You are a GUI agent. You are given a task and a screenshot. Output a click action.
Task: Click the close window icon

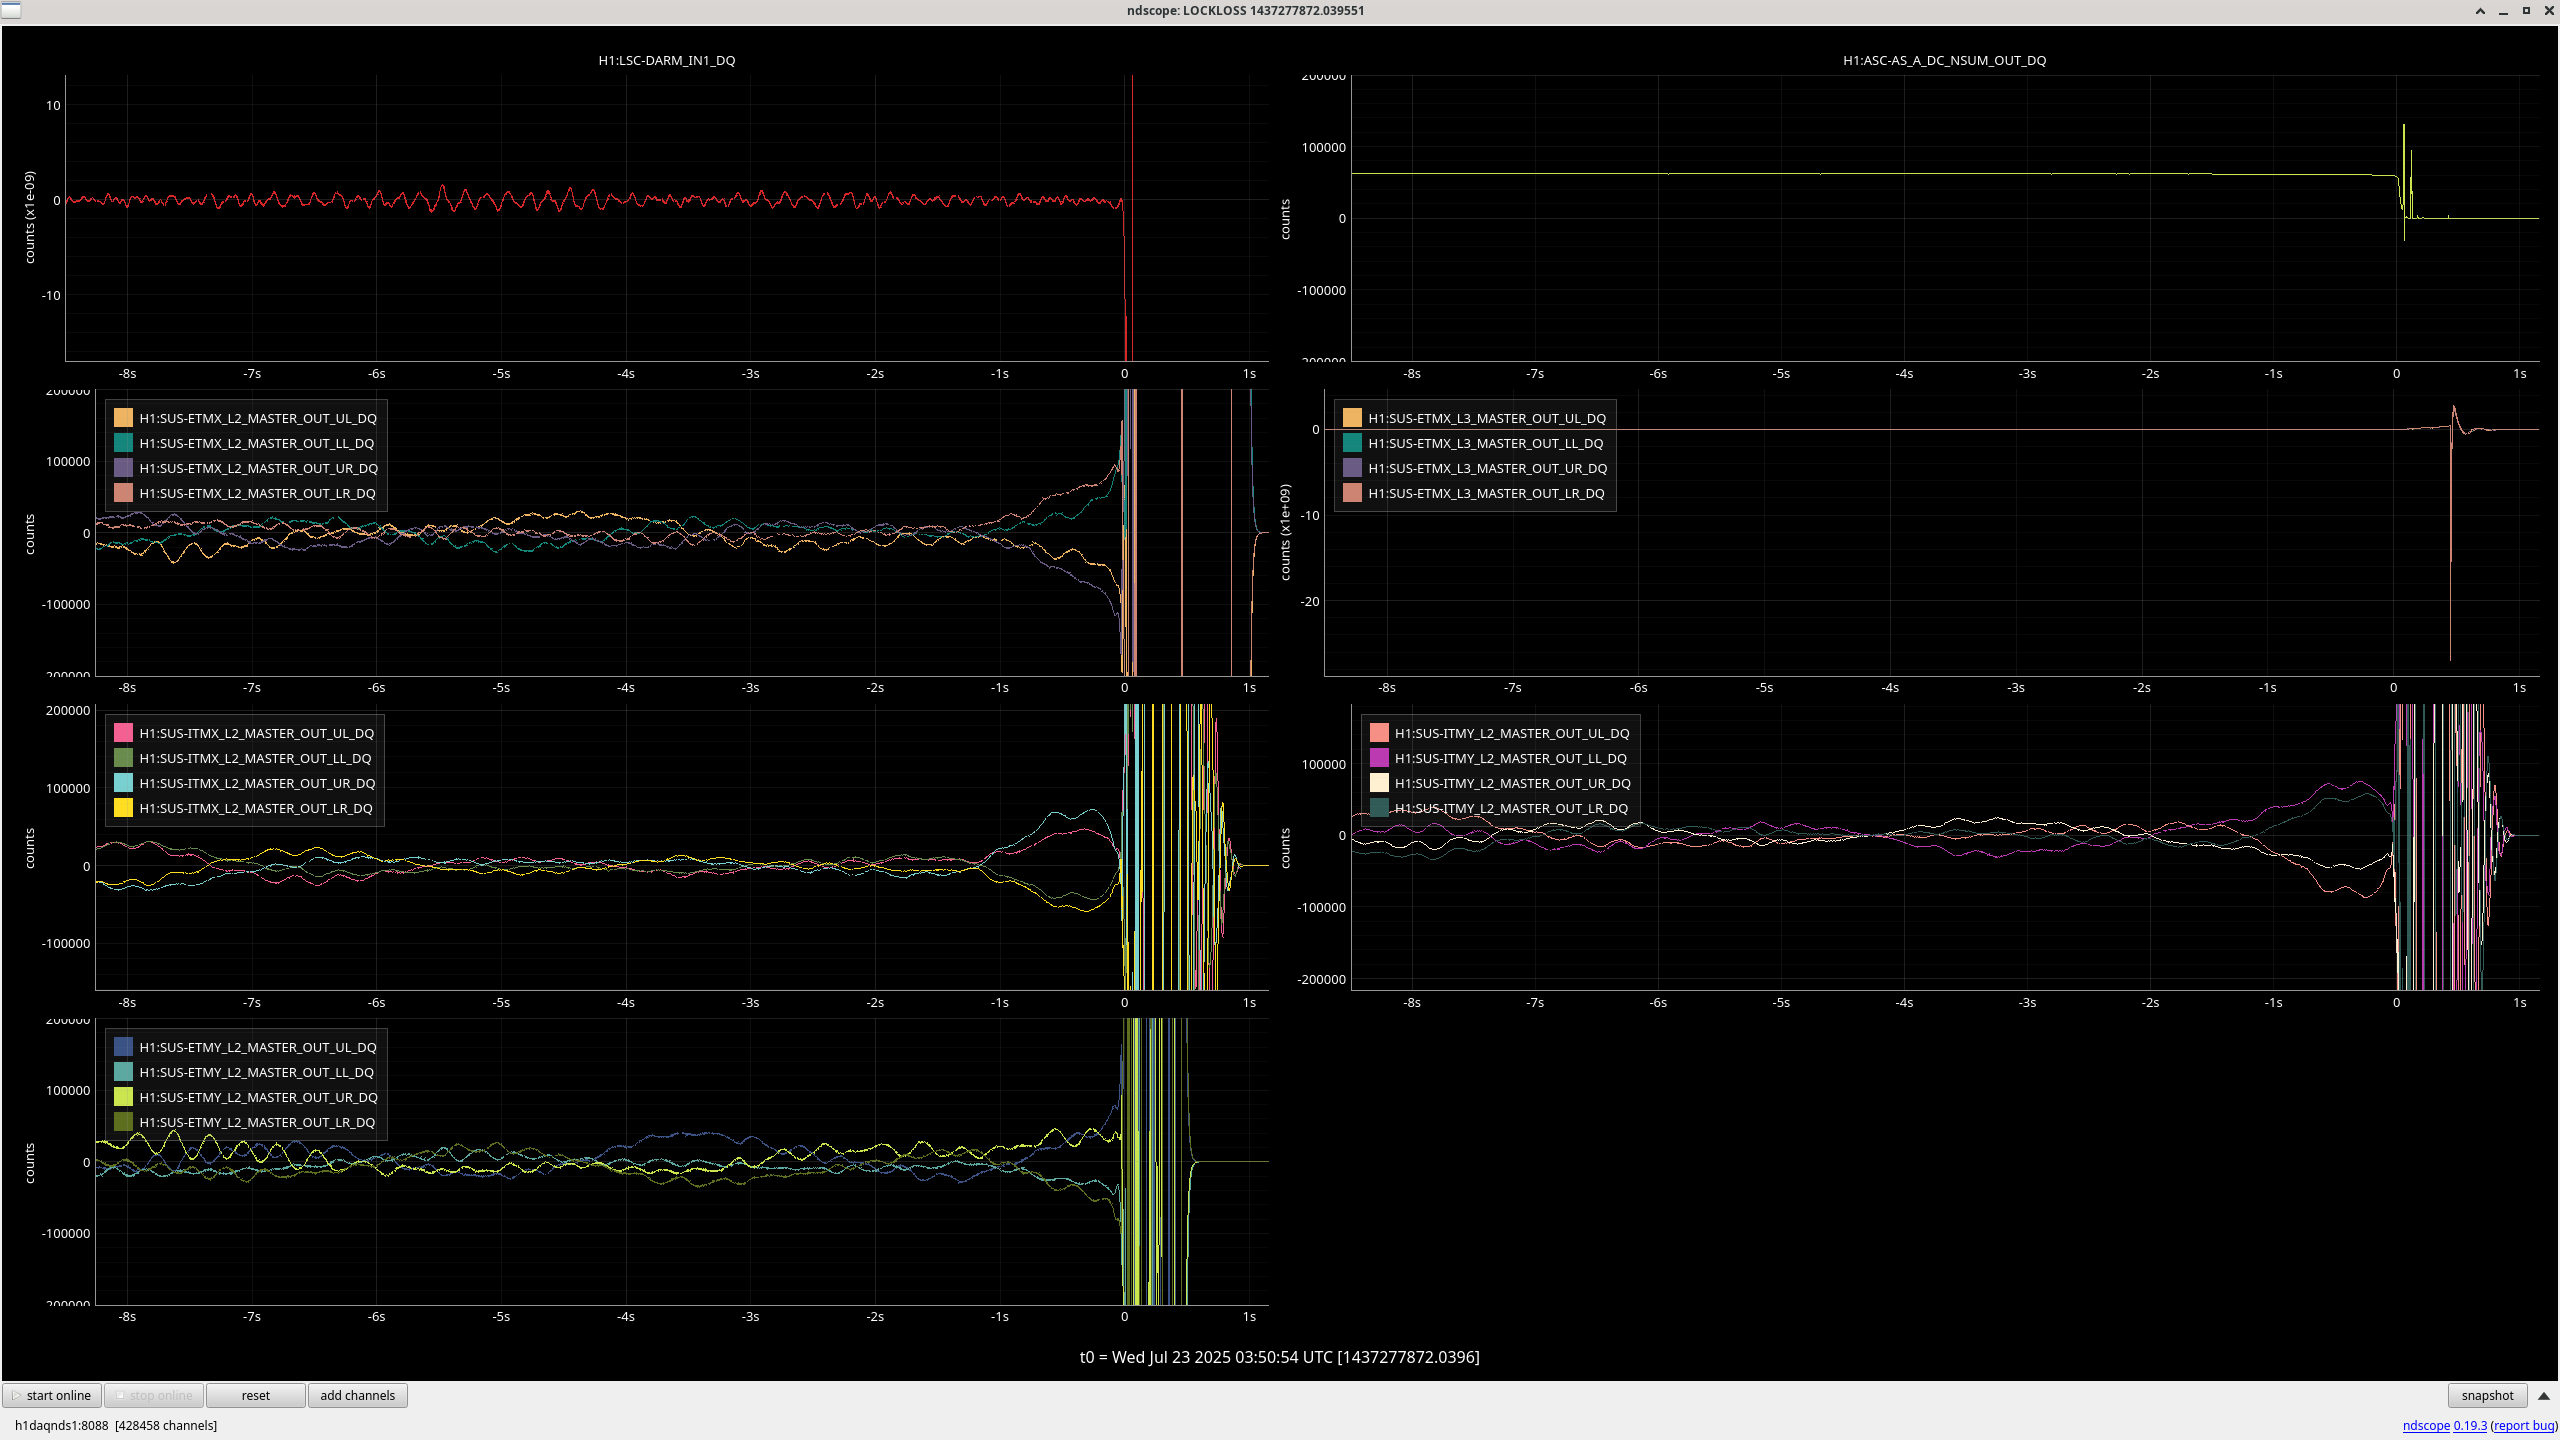tap(2549, 11)
